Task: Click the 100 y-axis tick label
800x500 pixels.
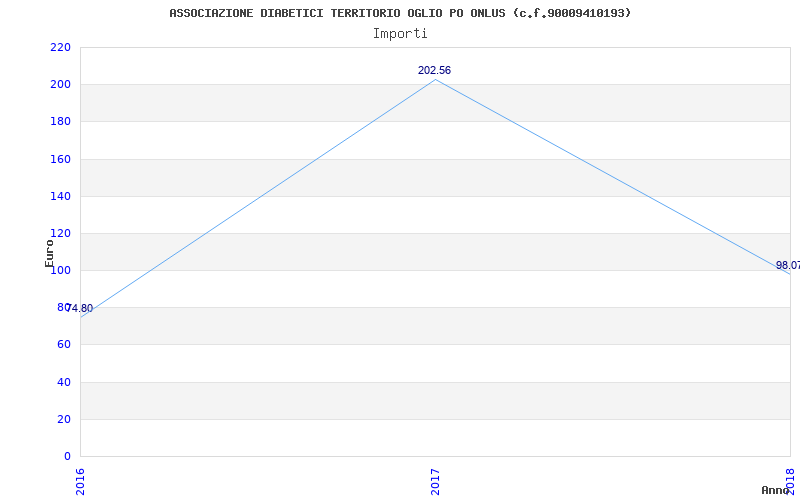Action: pyautogui.click(x=60, y=270)
